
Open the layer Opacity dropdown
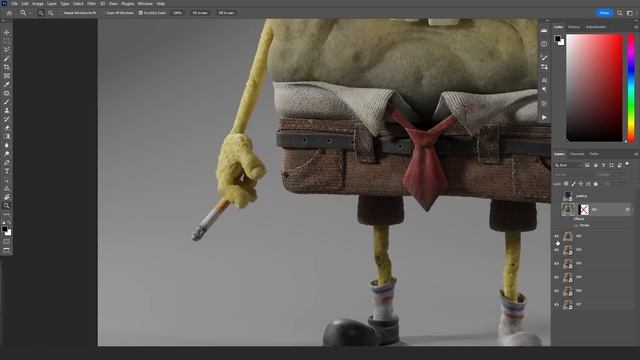point(617,175)
